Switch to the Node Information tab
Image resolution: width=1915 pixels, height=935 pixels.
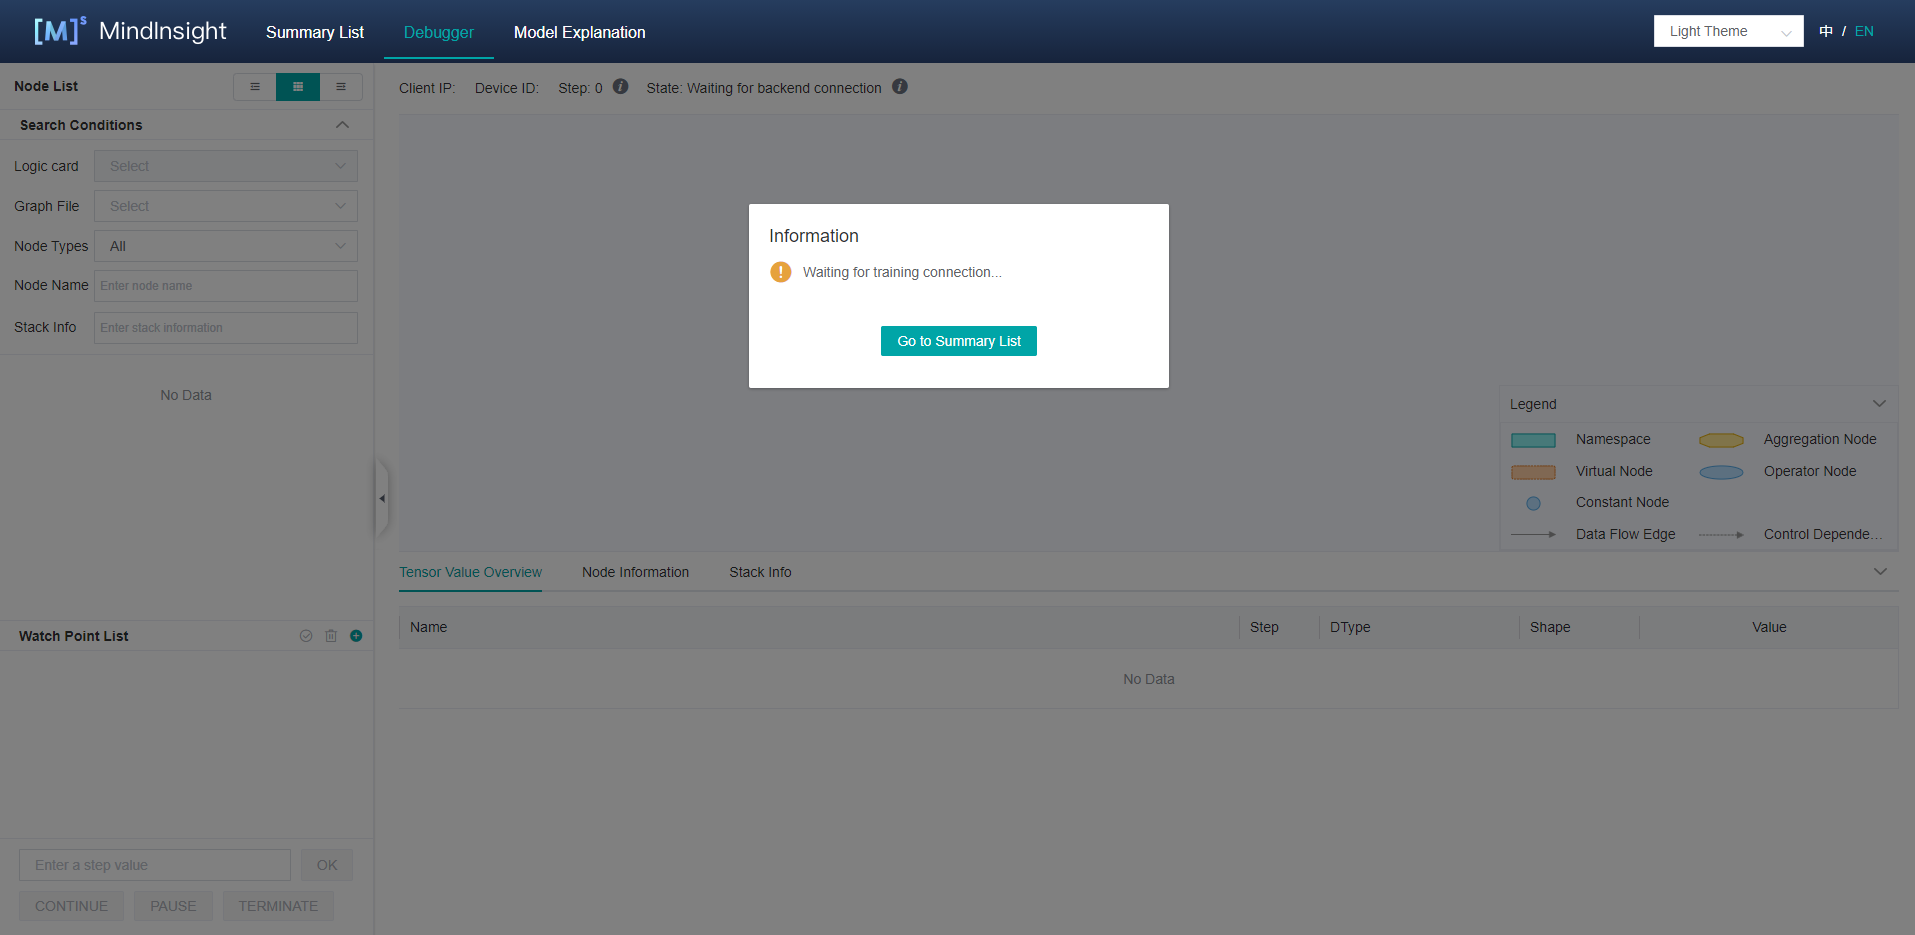coord(635,572)
